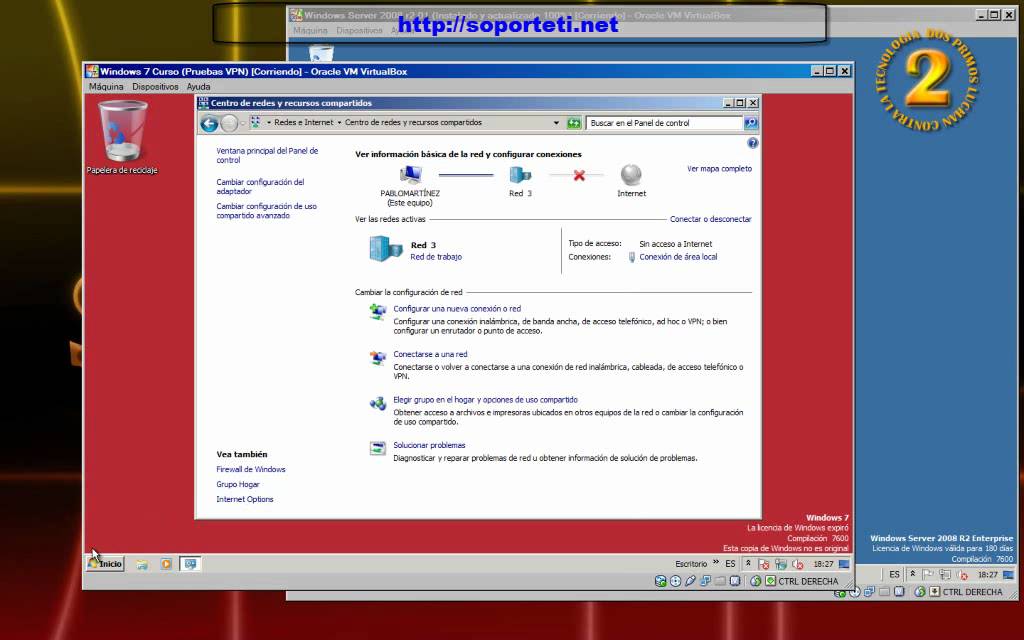
Task: Click the search magnifier icon in Control Panel
Action: (750, 123)
